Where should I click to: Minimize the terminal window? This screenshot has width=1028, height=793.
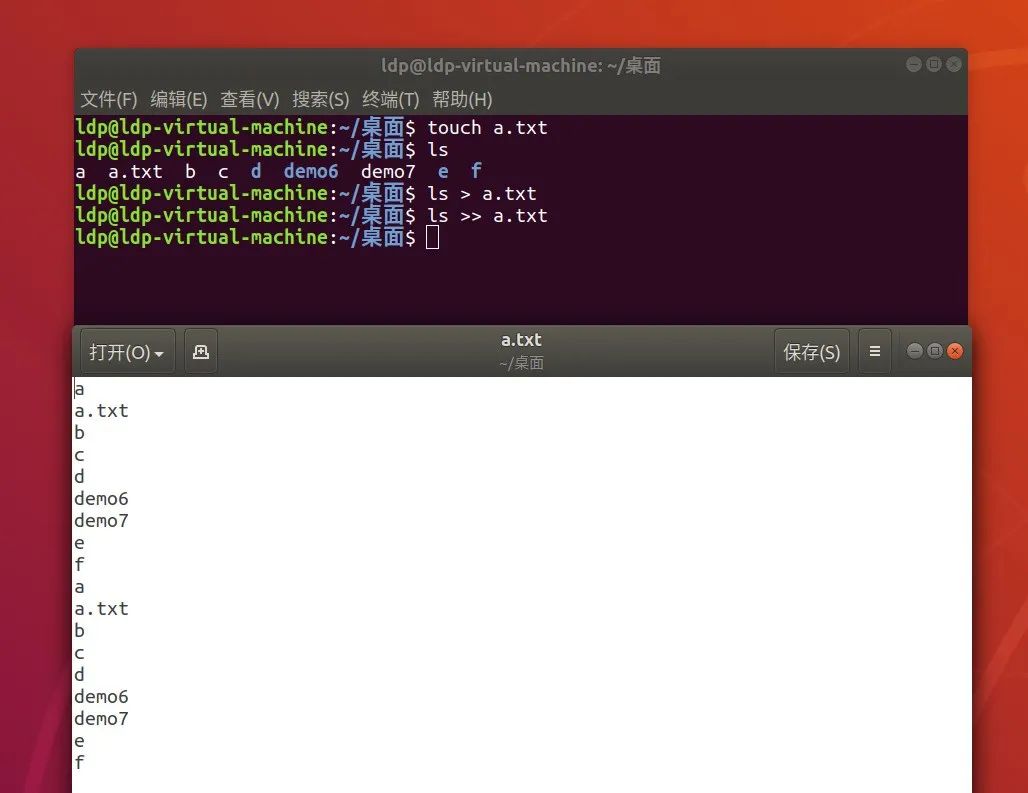click(914, 64)
